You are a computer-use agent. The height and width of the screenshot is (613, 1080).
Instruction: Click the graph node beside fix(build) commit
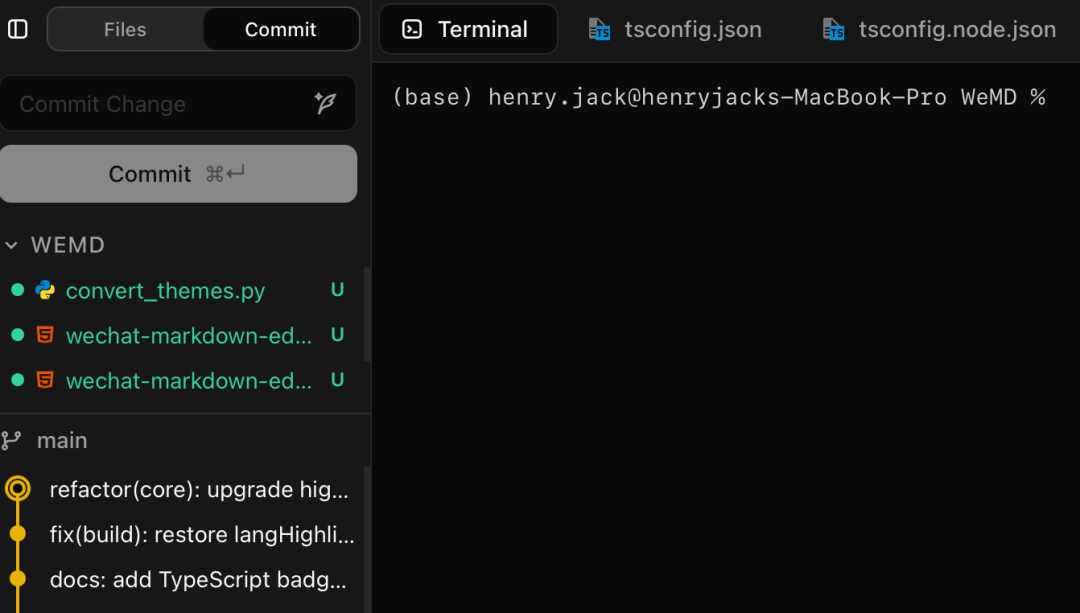coord(17,533)
